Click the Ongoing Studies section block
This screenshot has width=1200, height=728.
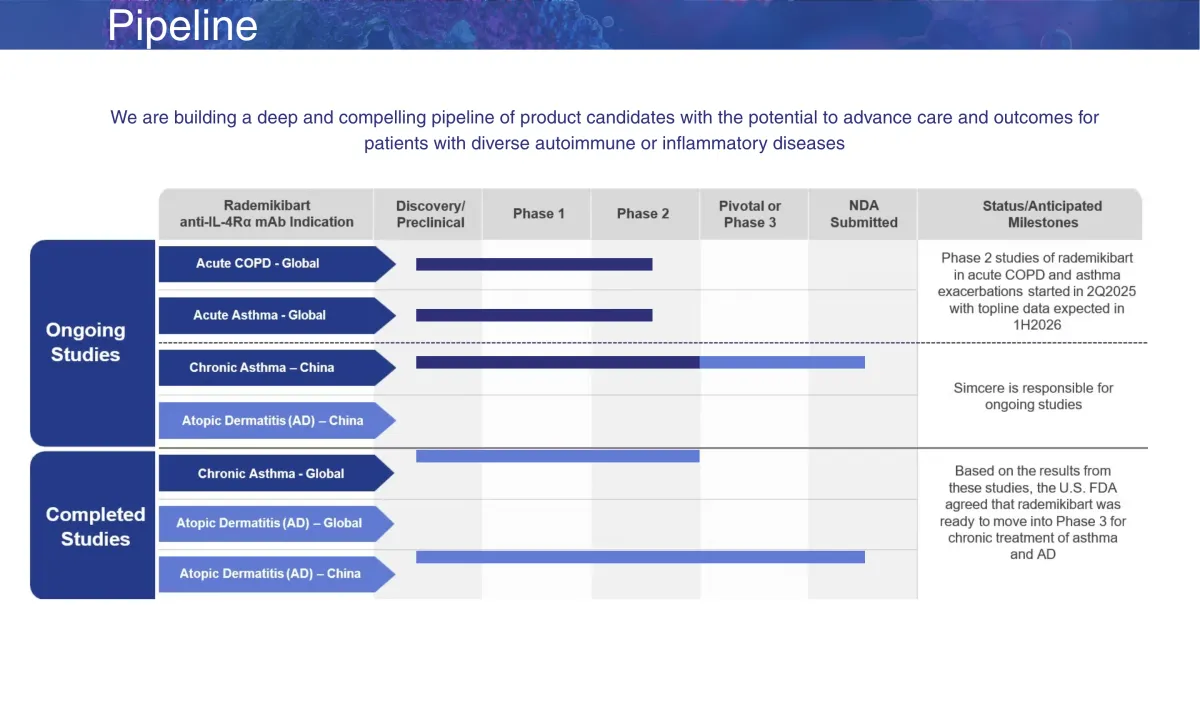click(92, 343)
